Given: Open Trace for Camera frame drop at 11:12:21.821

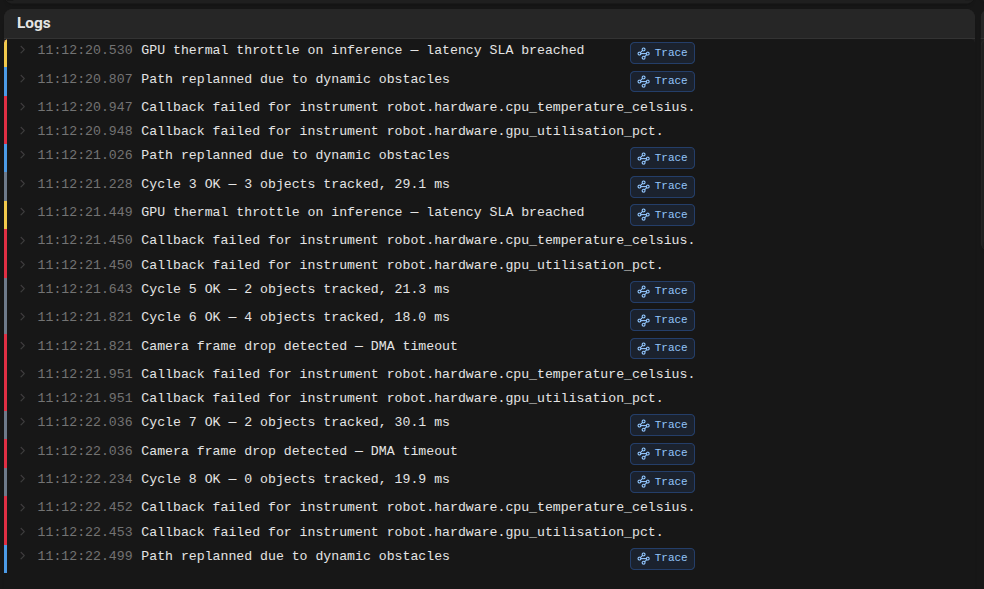Looking at the screenshot, I should click(x=662, y=348).
